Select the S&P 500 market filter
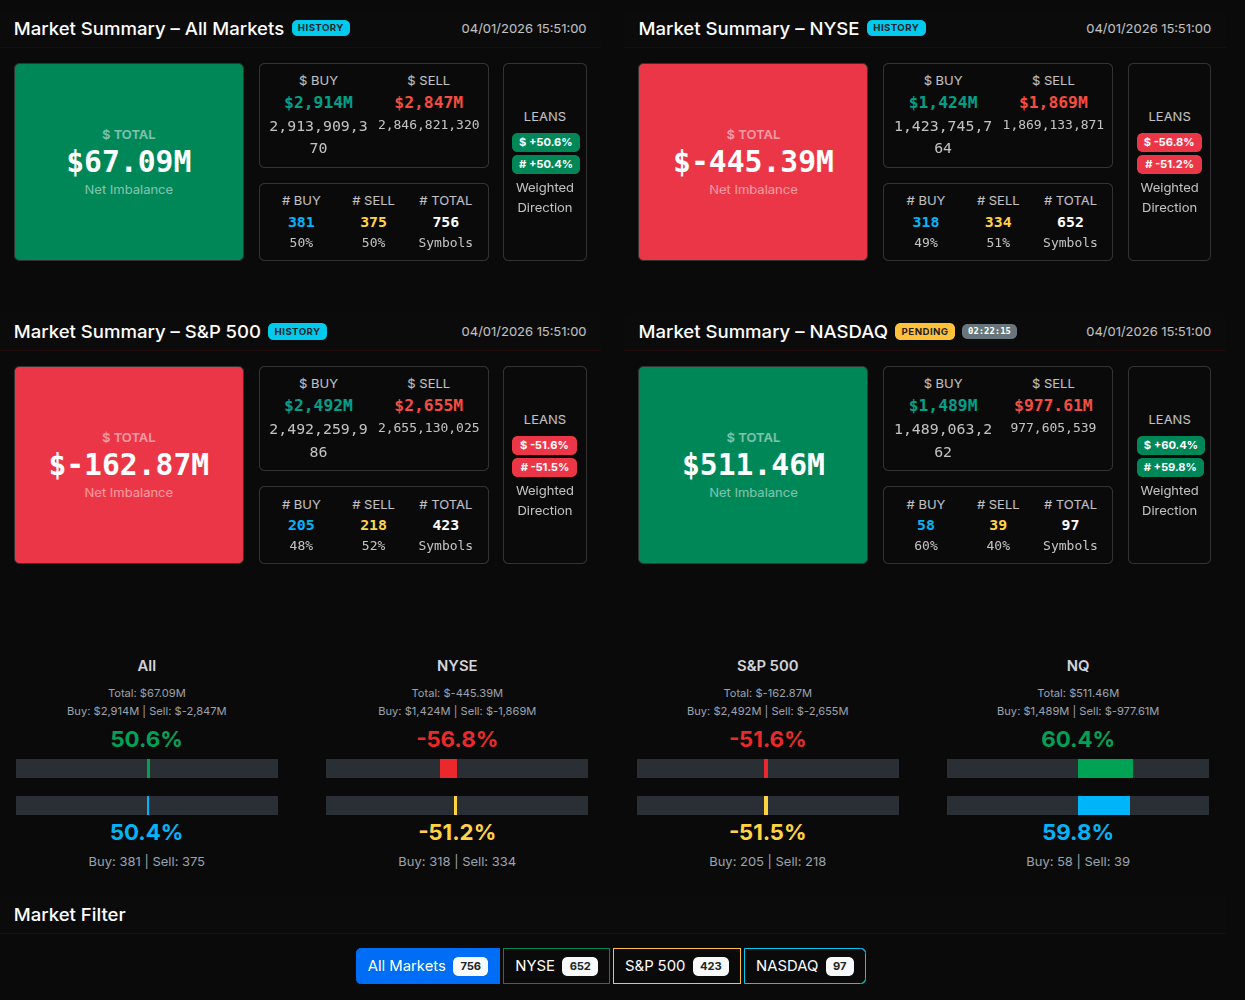1245x1000 pixels. [x=676, y=966]
